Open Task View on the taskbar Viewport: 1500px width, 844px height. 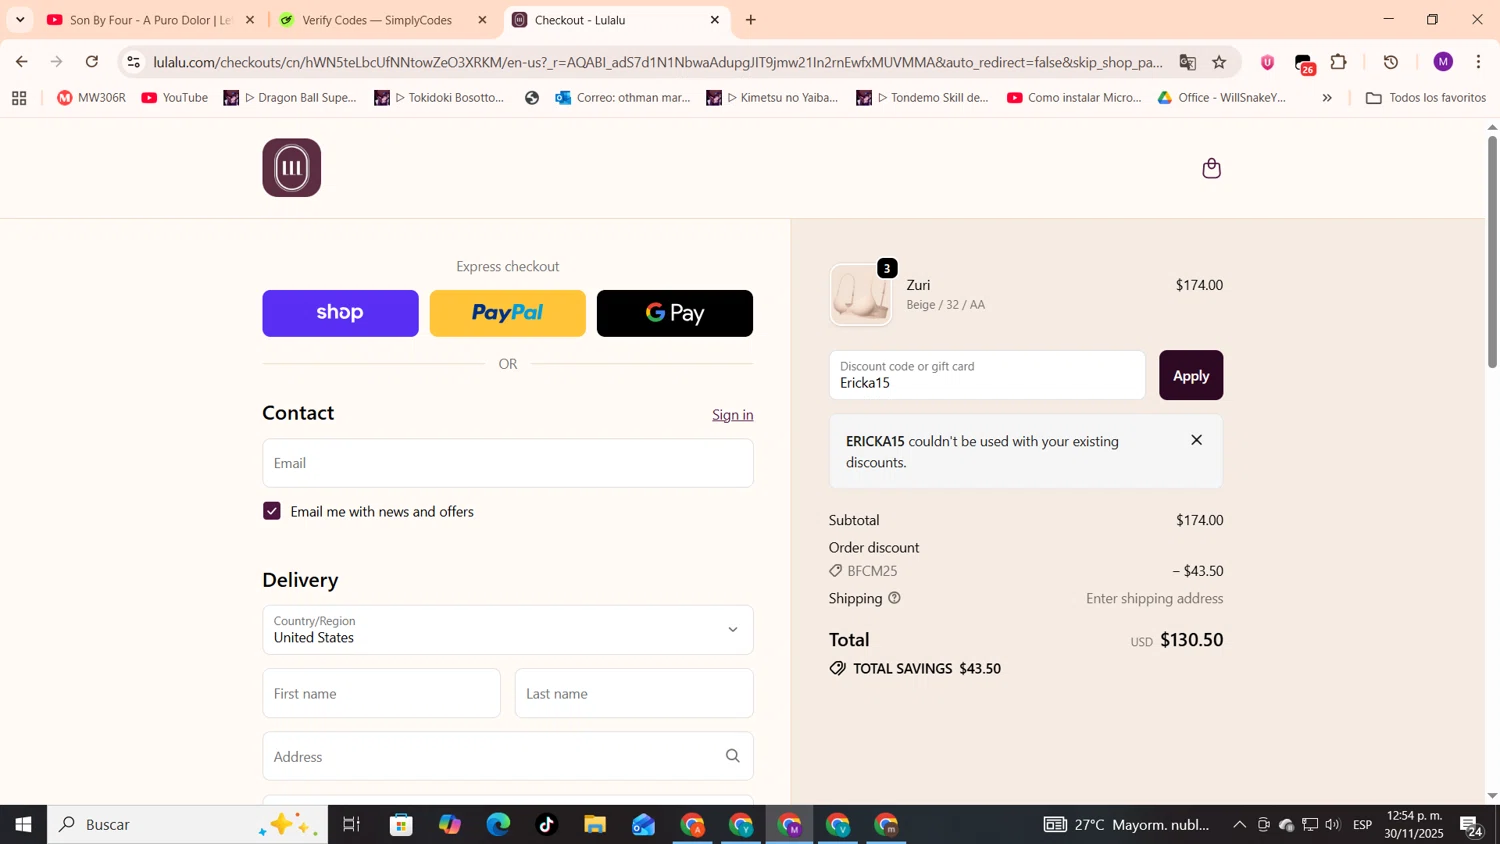(x=352, y=825)
